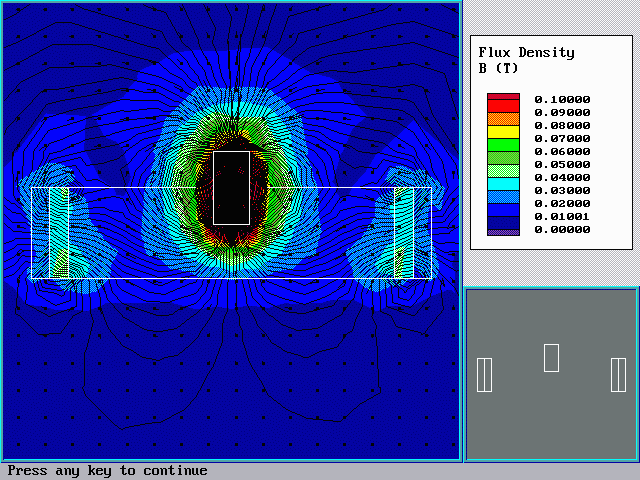The height and width of the screenshot is (480, 640).
Task: Click 'Press any key to continue' prompt
Action: pos(107,471)
